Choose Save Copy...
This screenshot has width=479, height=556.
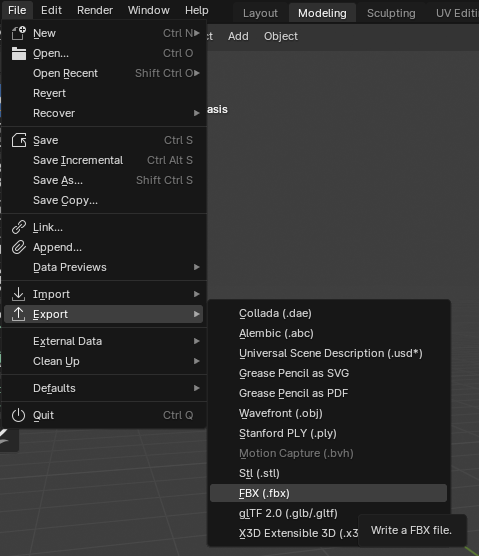click(x=103, y=200)
